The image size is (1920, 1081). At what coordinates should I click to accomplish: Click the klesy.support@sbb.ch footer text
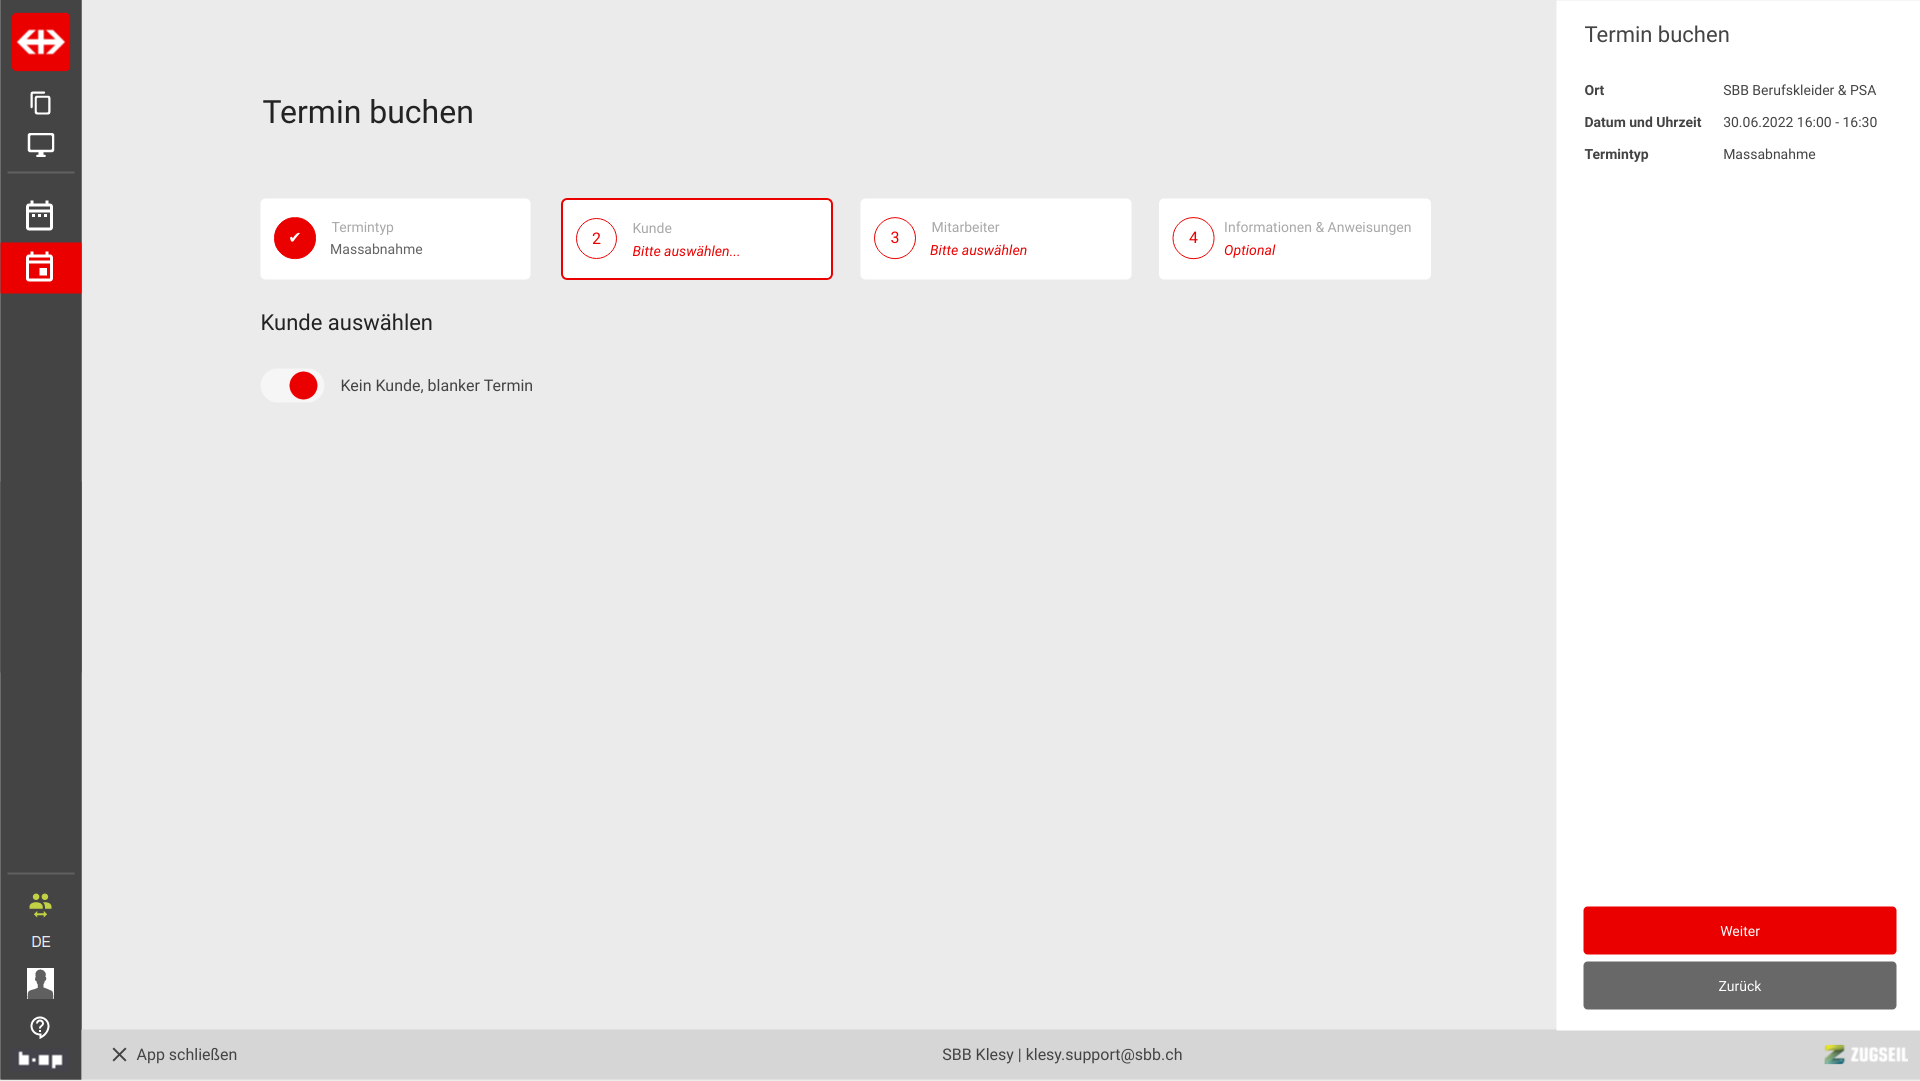(1103, 1055)
